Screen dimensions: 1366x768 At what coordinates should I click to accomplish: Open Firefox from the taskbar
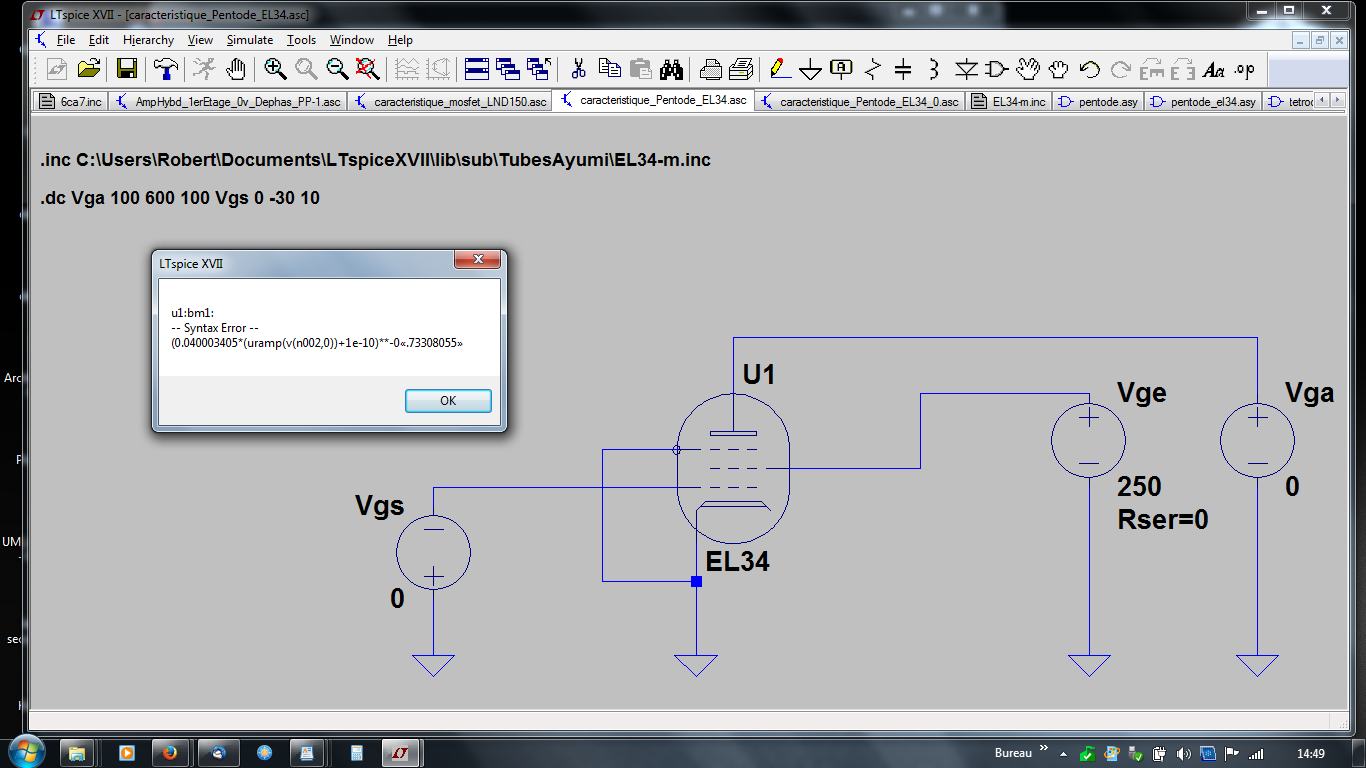pos(170,752)
